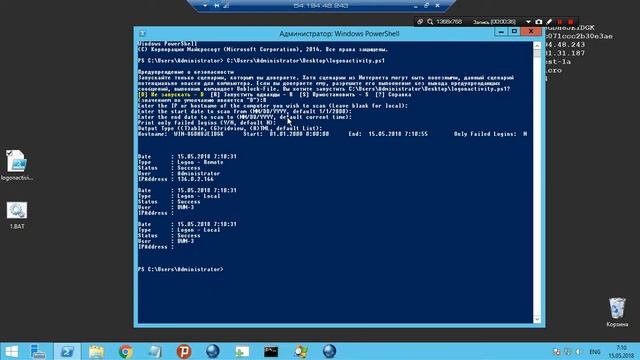The height and width of the screenshot is (360, 640).
Task: Click the volume icon in system tray
Action: tap(579, 352)
